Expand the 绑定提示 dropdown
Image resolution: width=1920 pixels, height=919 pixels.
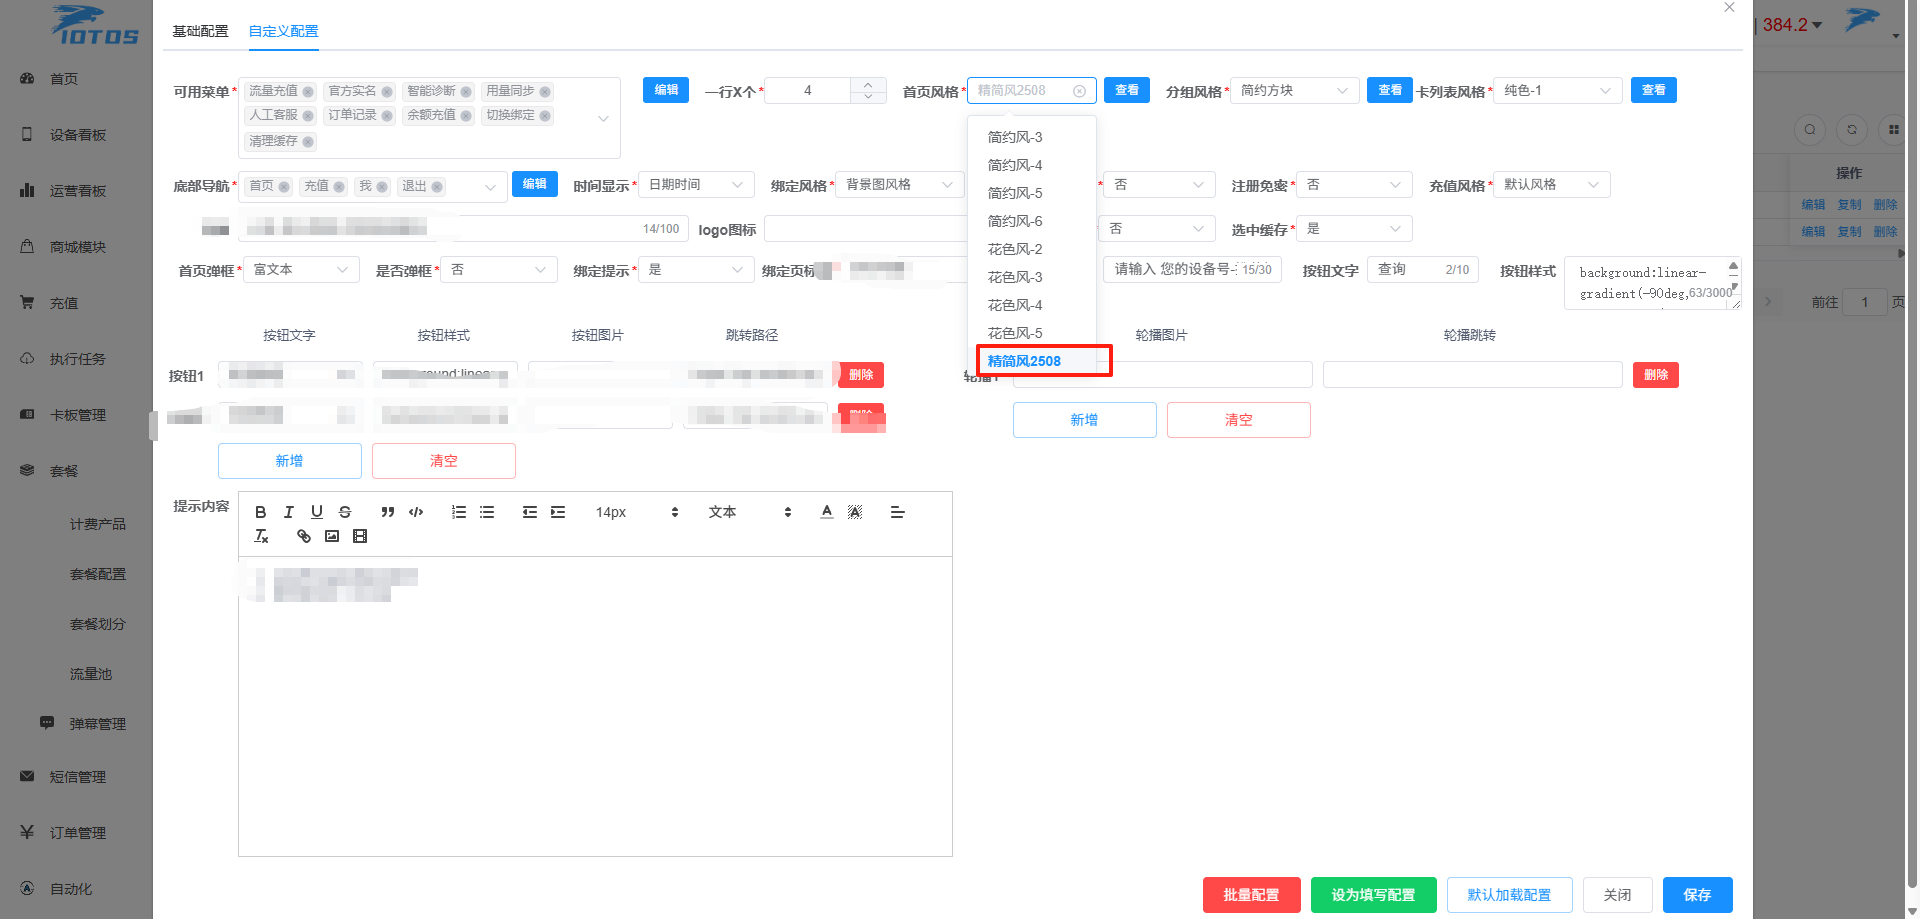click(696, 270)
